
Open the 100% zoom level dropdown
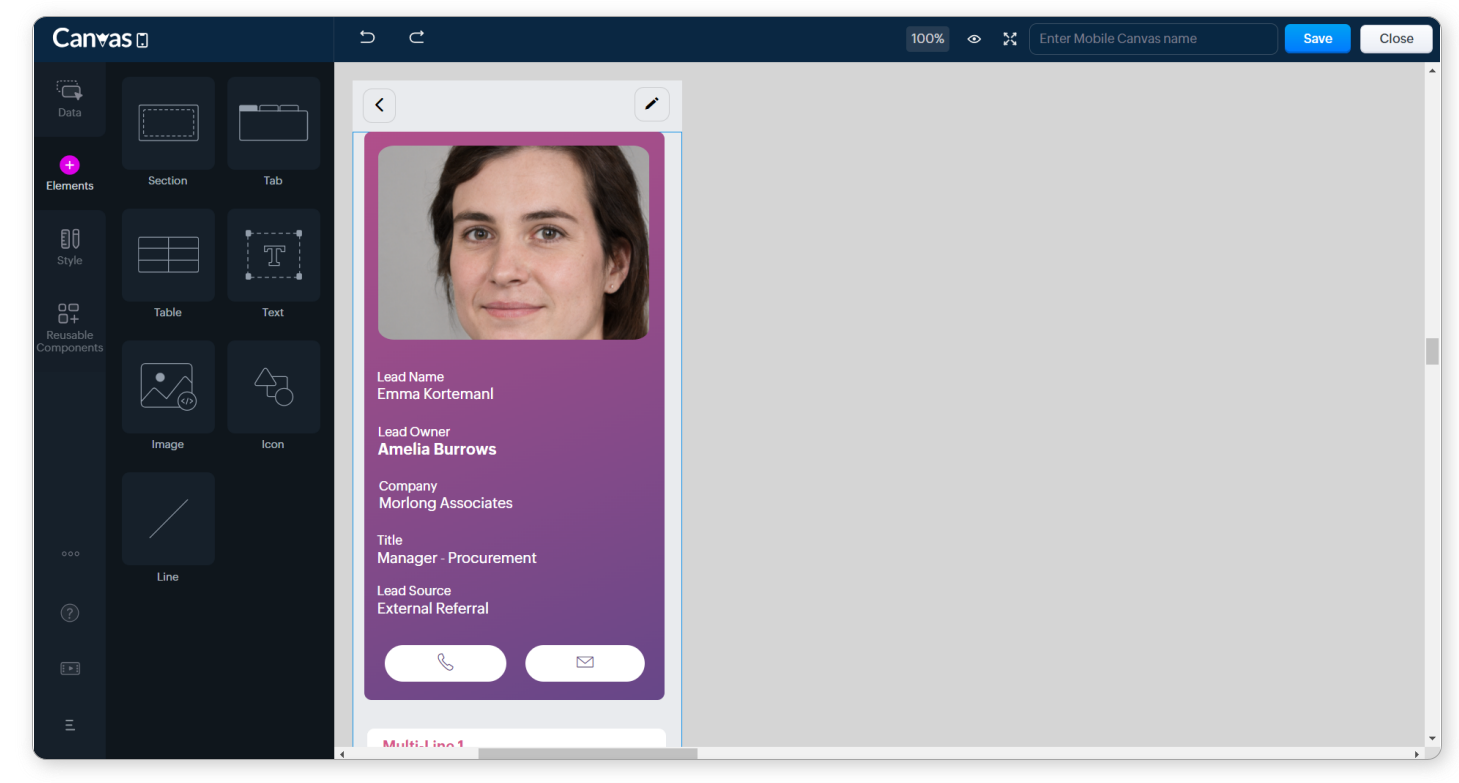[927, 39]
